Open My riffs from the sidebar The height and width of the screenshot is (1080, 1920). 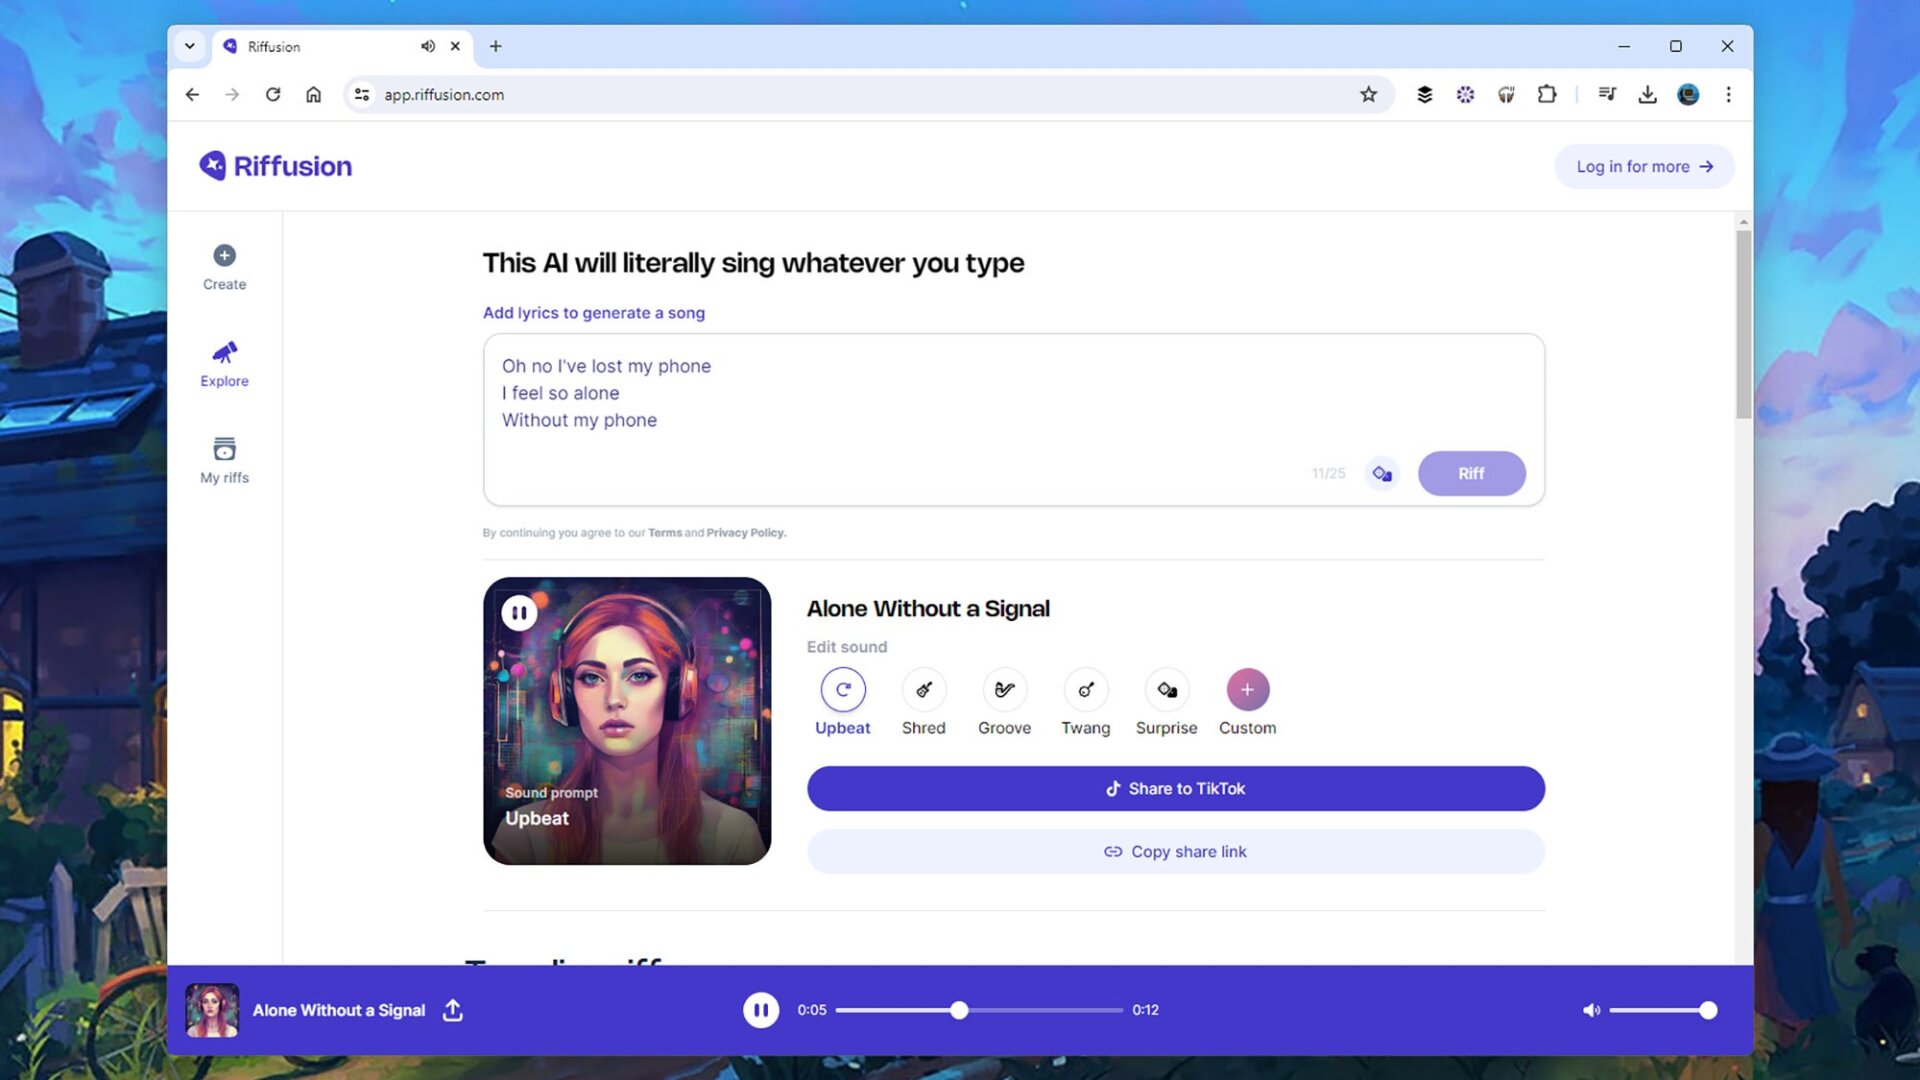(x=224, y=460)
